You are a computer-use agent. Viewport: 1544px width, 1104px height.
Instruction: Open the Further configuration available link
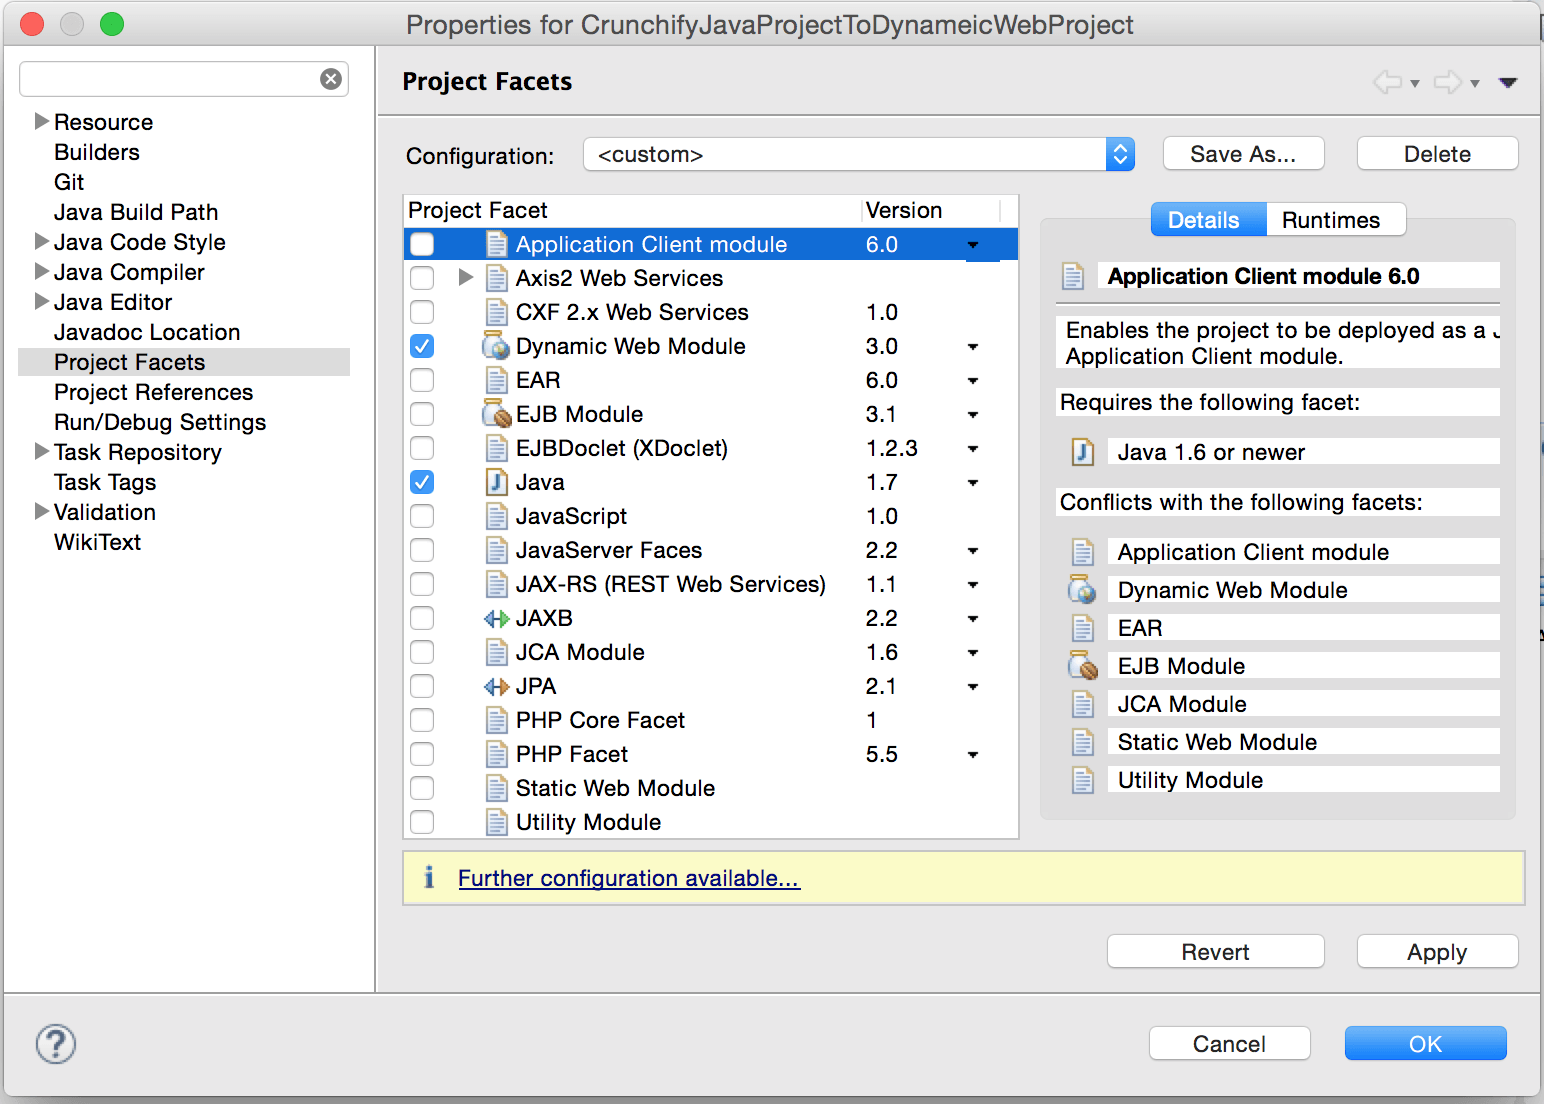(628, 878)
